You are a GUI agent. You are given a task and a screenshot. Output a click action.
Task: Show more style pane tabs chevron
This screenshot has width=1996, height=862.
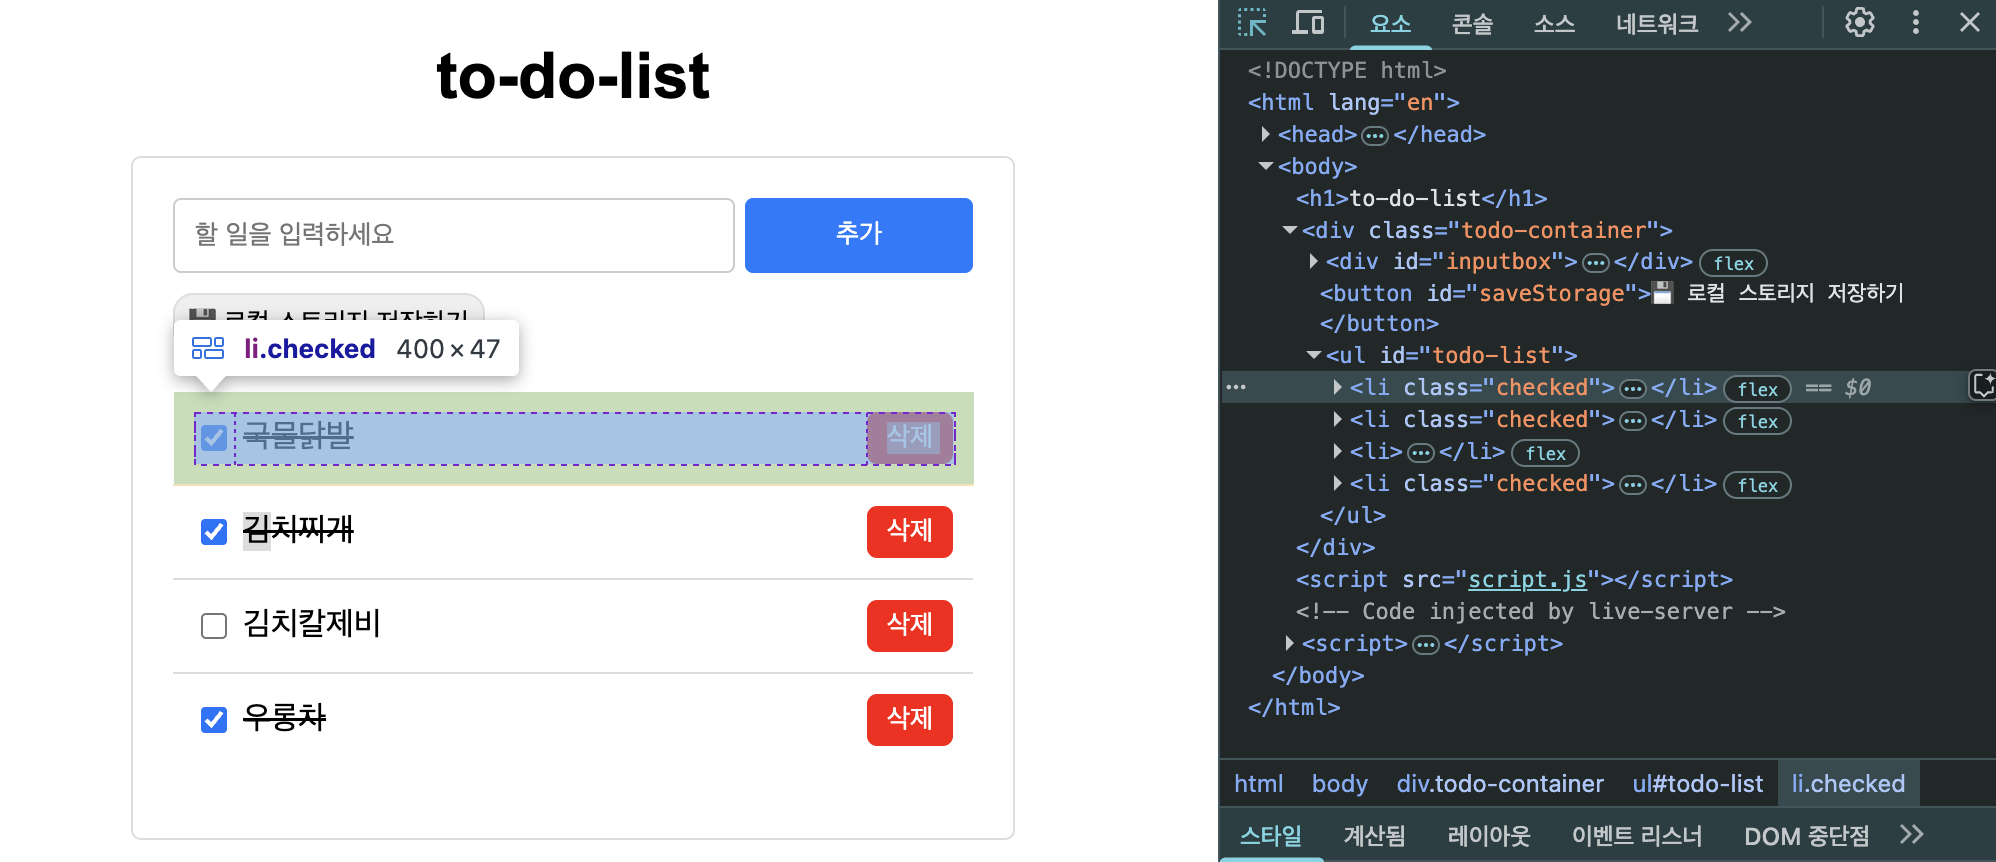click(1912, 835)
